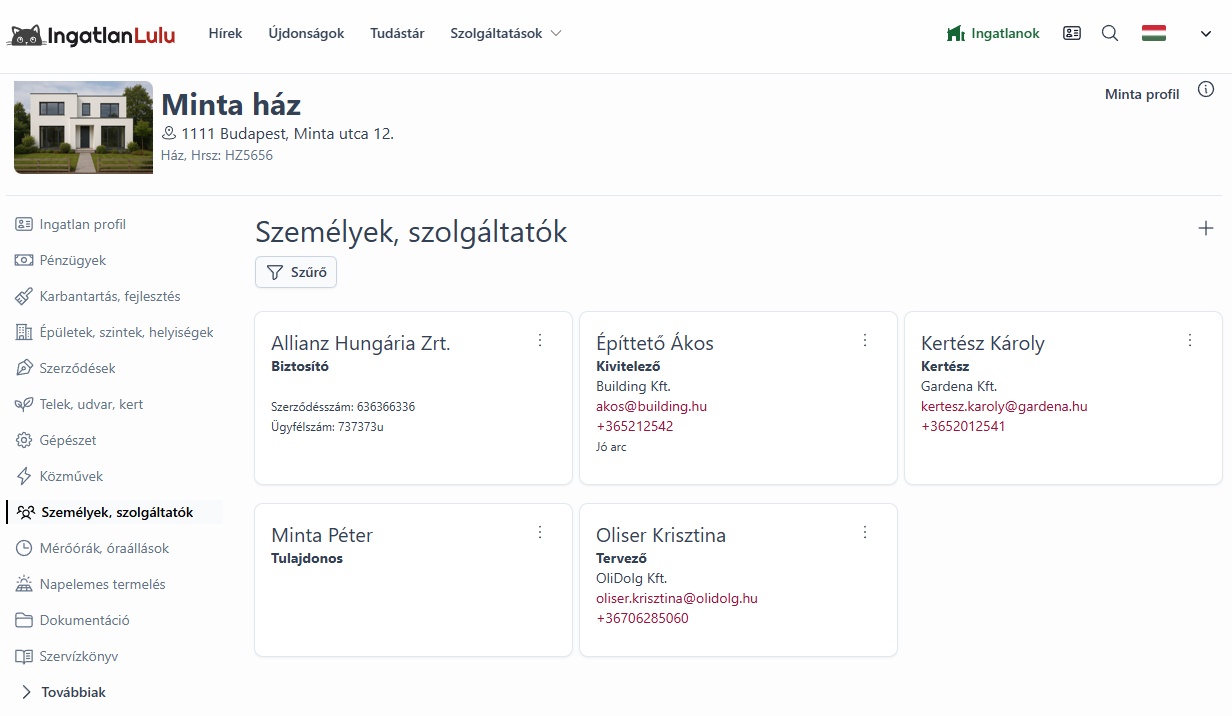
Task: Click the +3652012541 phone link
Action: tap(963, 426)
